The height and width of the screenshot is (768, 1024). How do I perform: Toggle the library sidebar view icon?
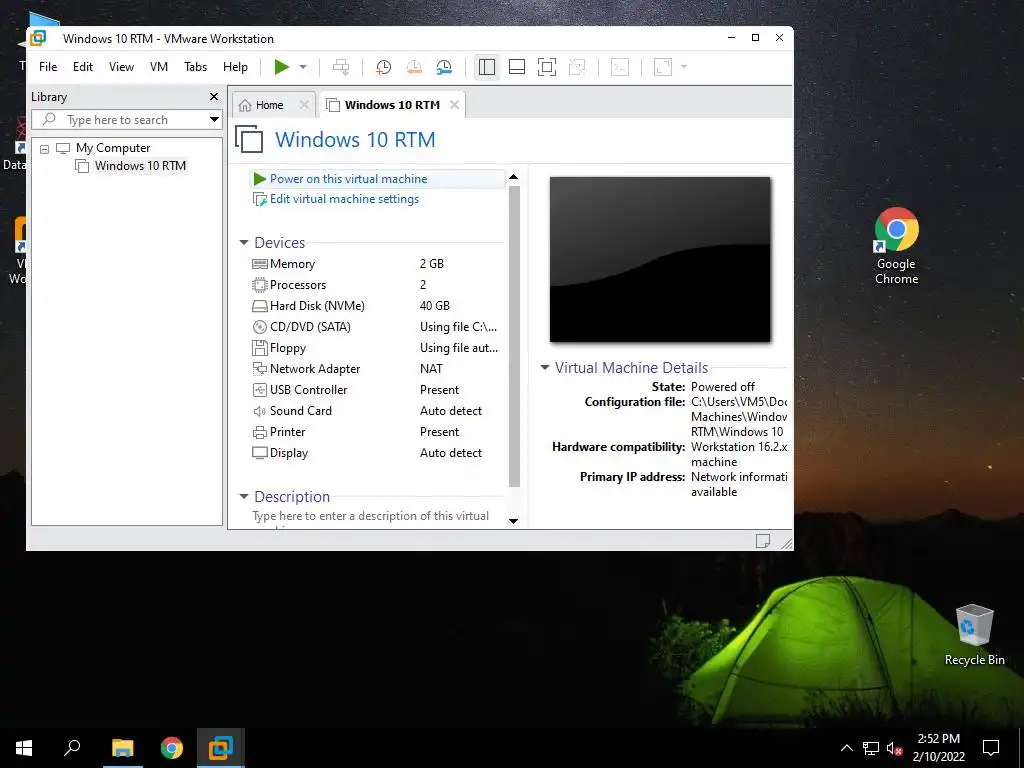click(x=487, y=67)
